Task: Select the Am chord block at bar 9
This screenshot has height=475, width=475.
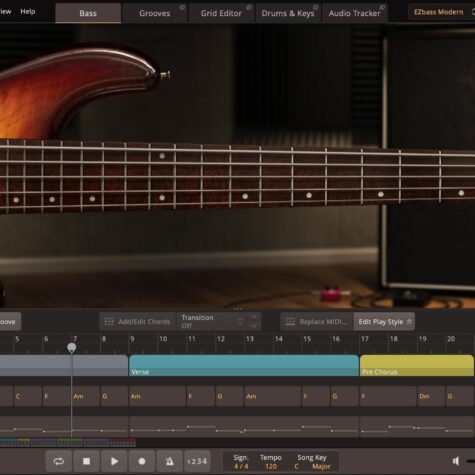Action: pyautogui.click(x=157, y=396)
